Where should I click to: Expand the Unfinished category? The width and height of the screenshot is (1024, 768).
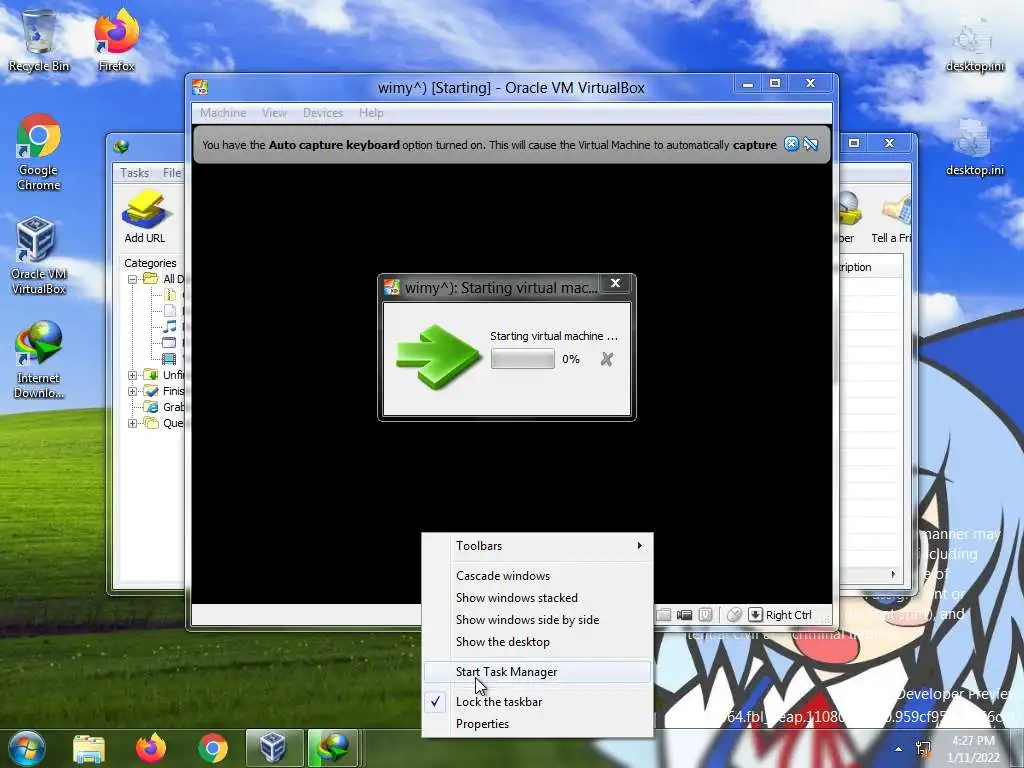(x=133, y=375)
